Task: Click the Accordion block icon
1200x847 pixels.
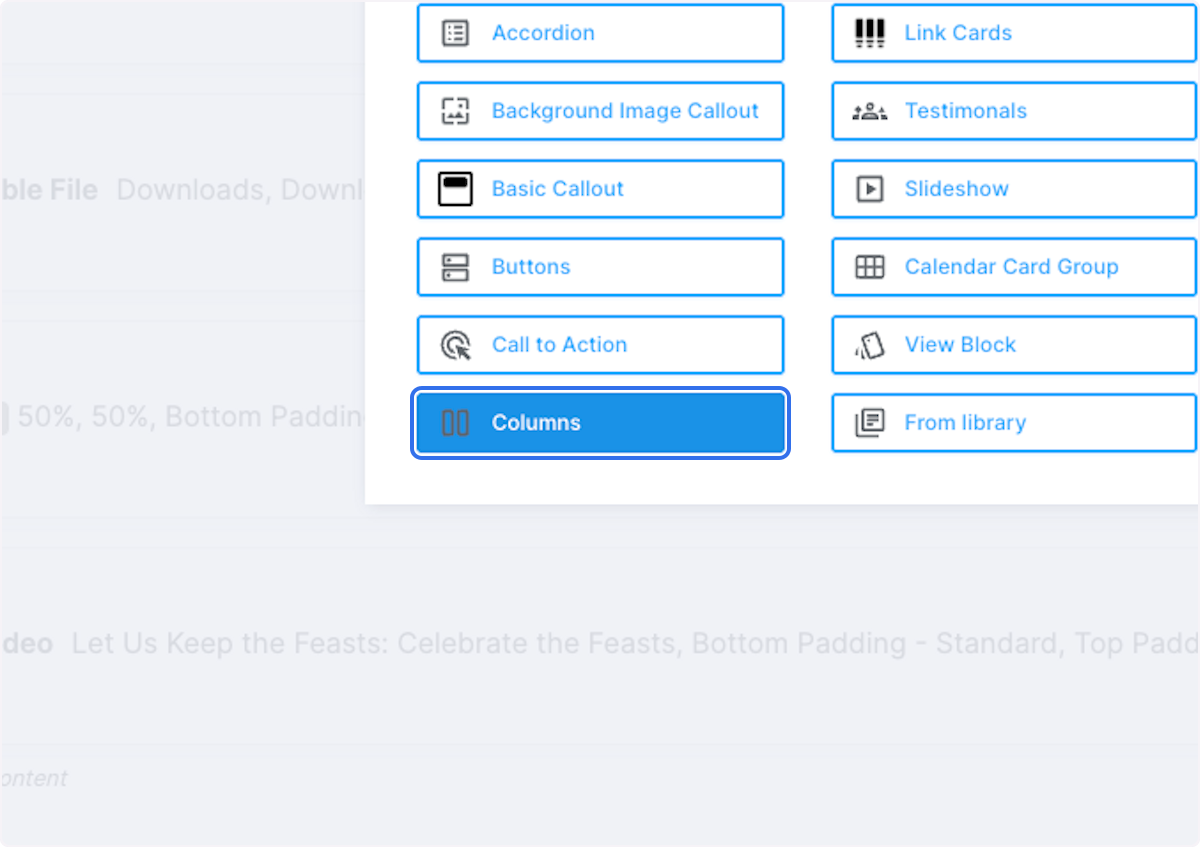Action: (x=457, y=32)
